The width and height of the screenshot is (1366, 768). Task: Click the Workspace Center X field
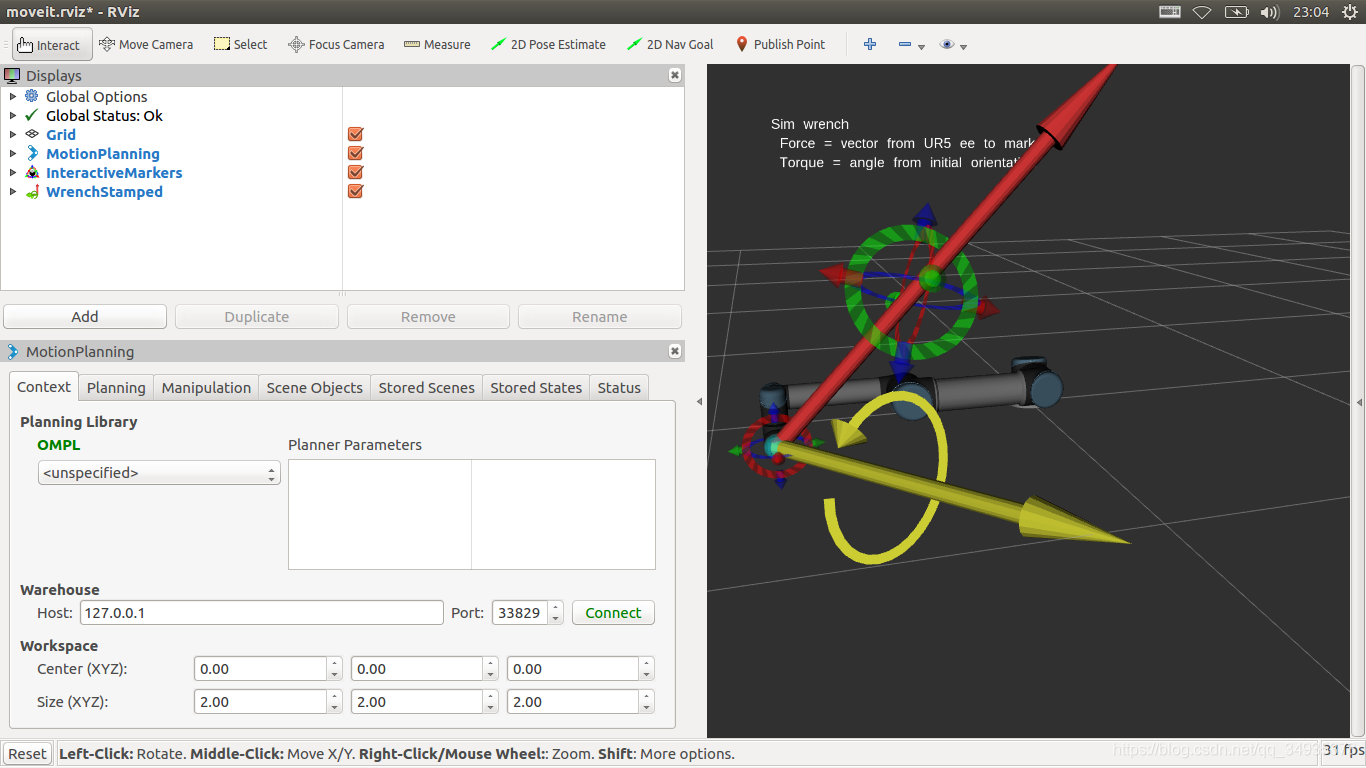point(260,669)
